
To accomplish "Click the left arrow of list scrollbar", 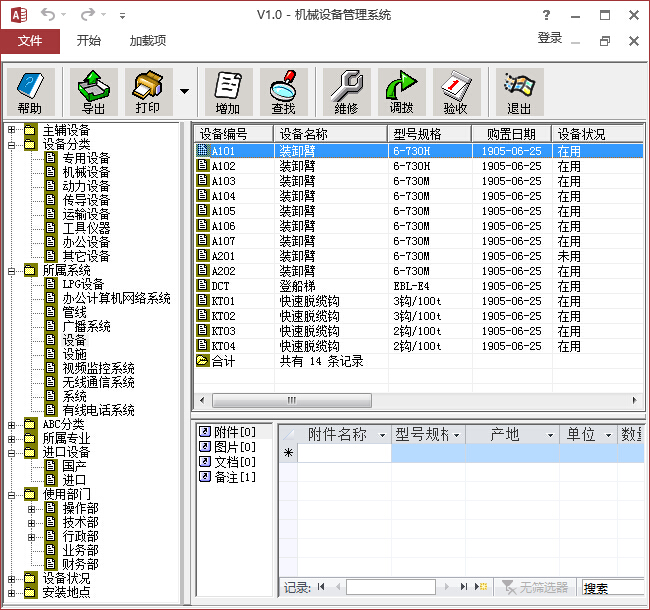I will coord(202,400).
